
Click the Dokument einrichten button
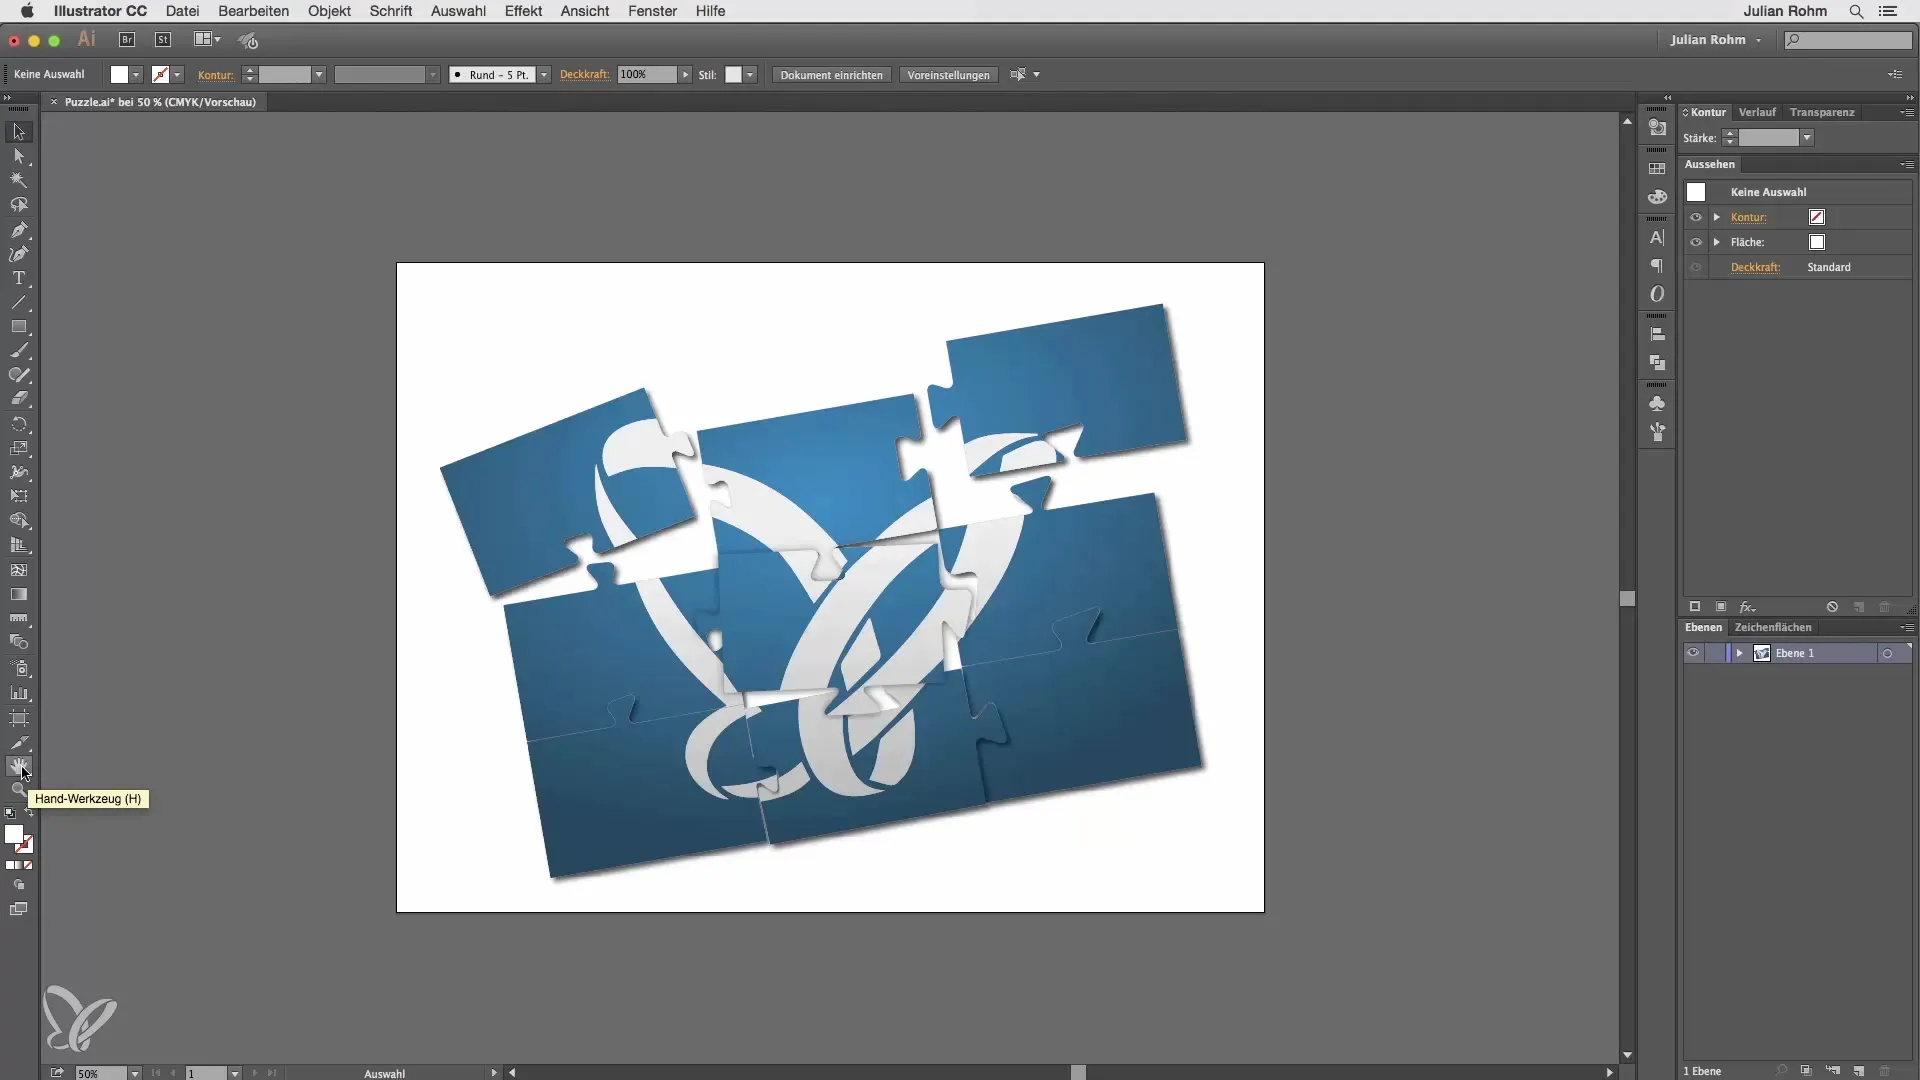click(831, 75)
